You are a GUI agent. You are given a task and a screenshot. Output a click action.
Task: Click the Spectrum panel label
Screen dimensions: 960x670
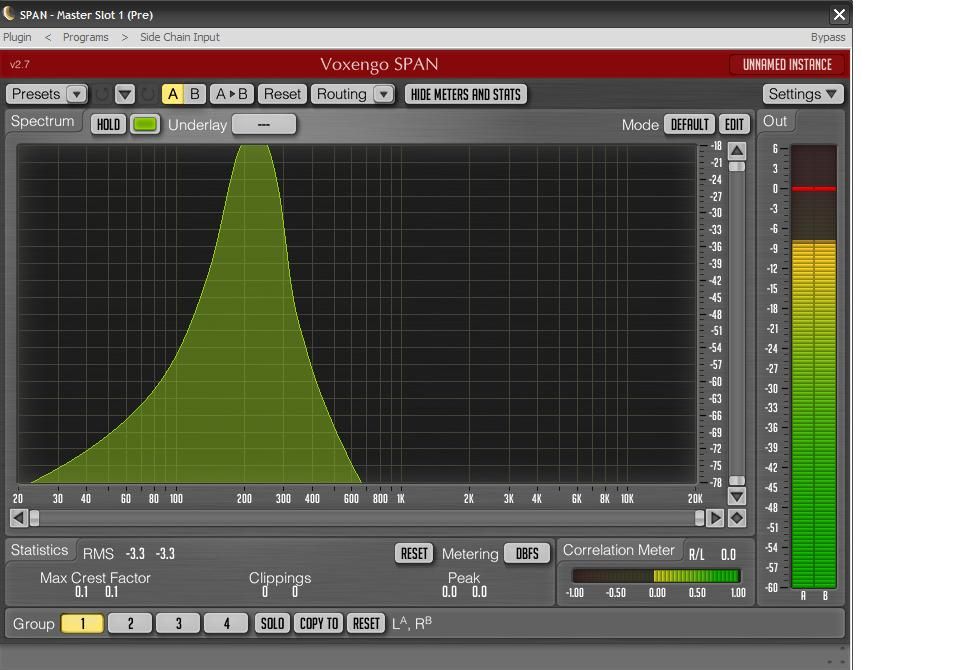point(42,121)
